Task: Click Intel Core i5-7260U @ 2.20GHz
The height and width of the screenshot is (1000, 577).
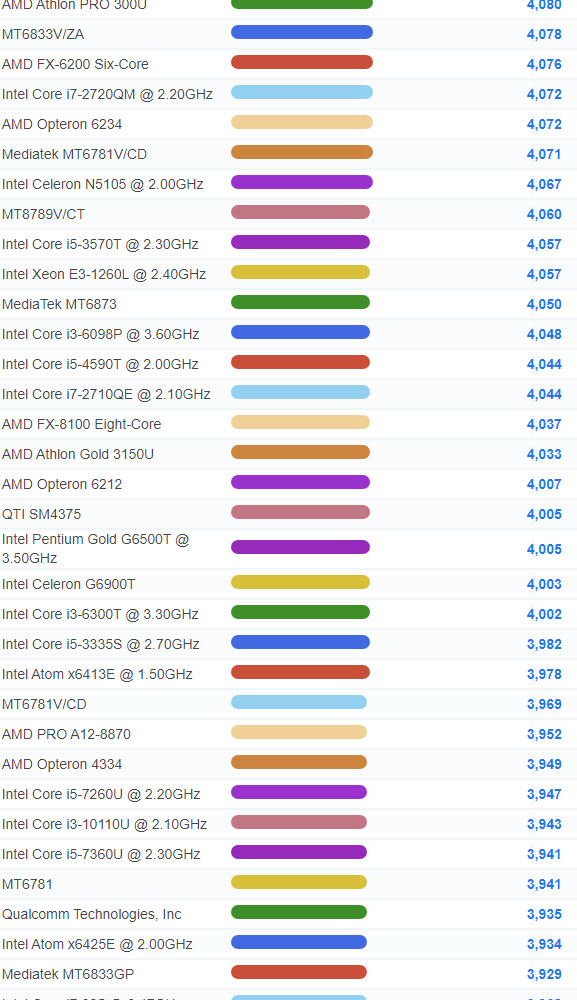Action: tap(101, 794)
